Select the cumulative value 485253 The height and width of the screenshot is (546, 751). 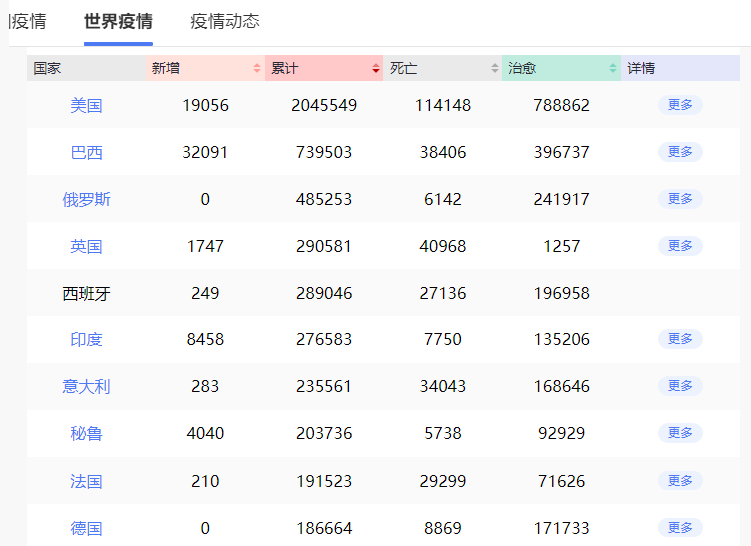tap(324, 199)
